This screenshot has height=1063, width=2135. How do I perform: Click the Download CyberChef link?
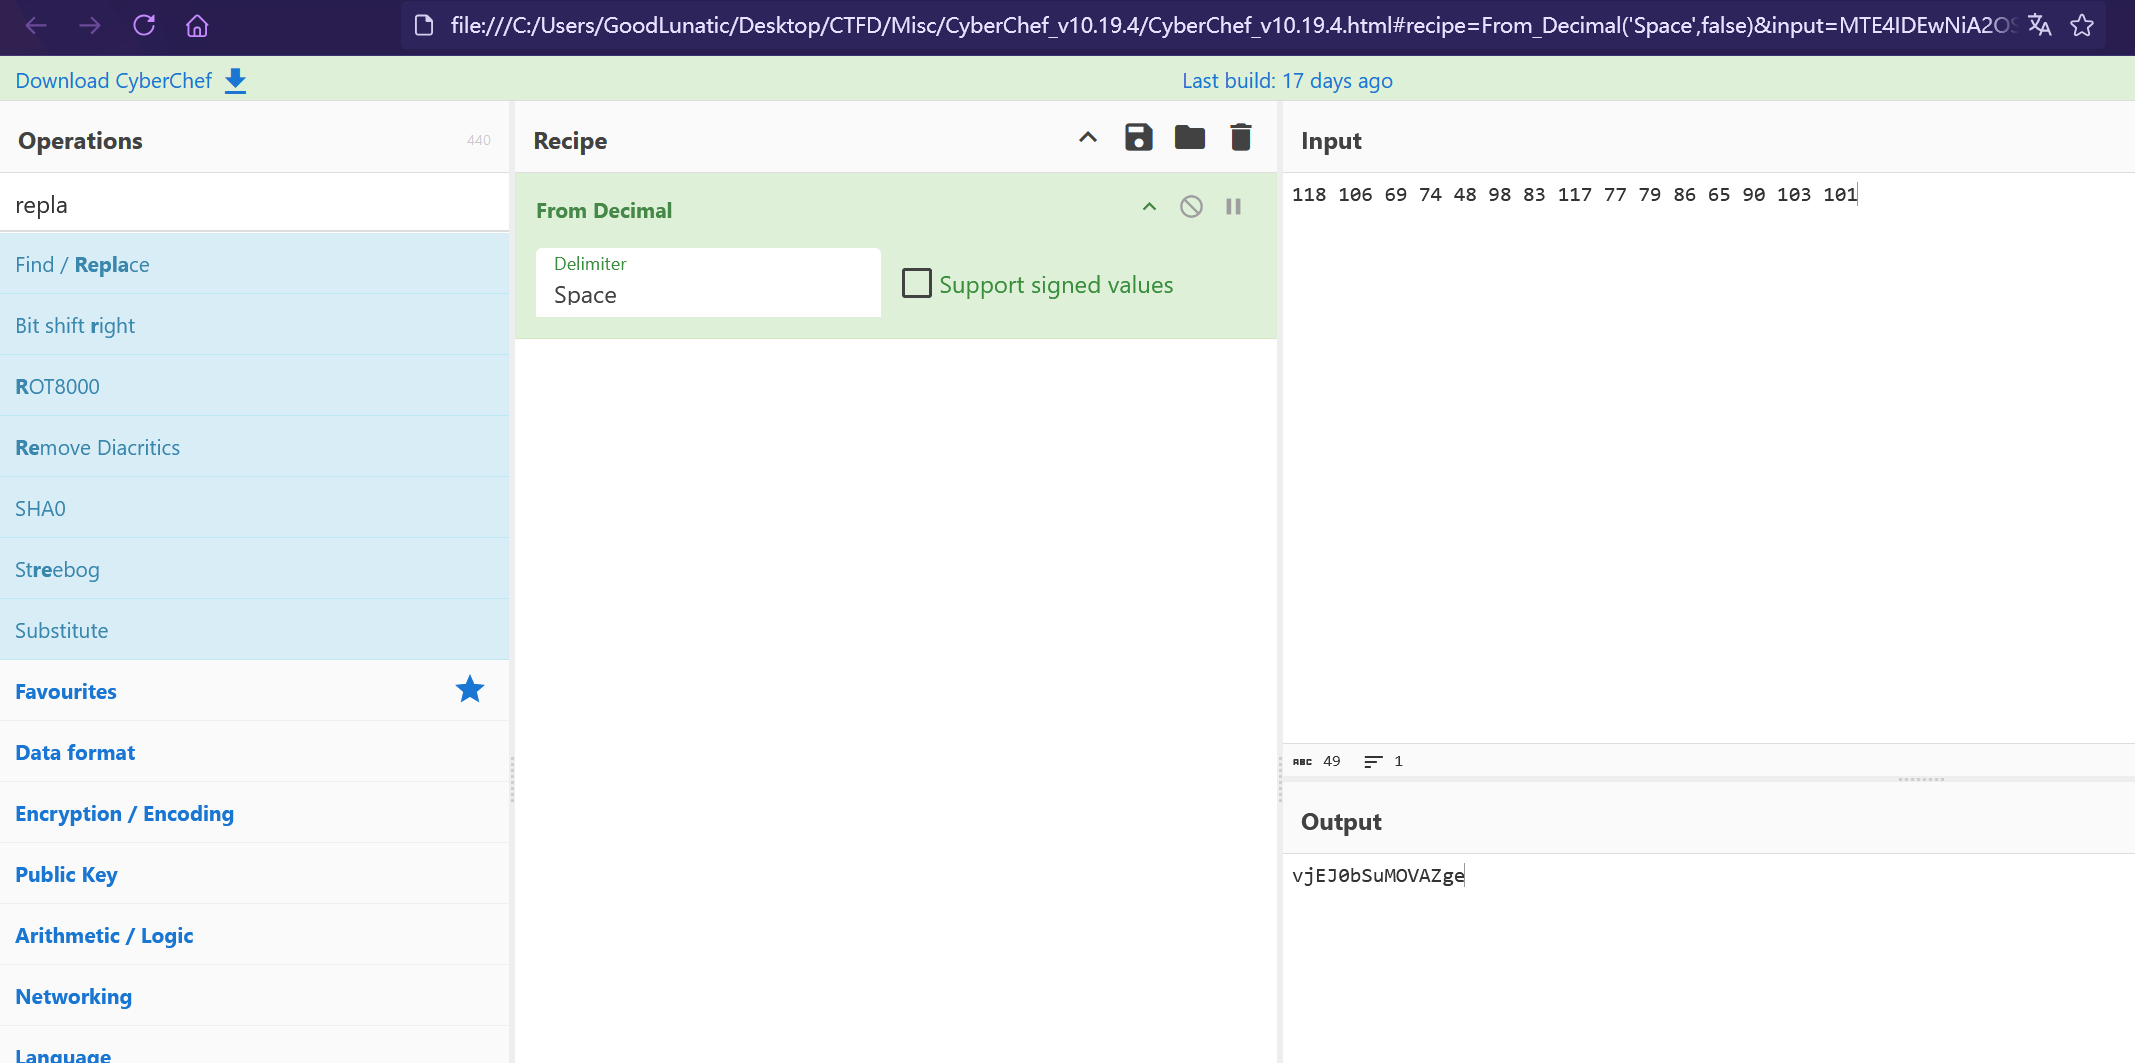tap(114, 81)
